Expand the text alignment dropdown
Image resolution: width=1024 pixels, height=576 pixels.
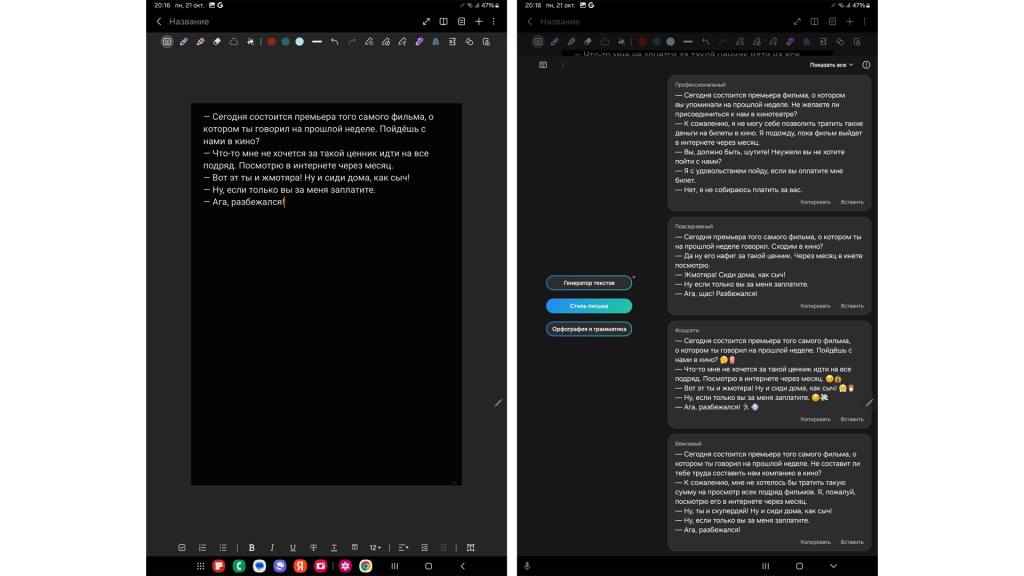coord(403,548)
